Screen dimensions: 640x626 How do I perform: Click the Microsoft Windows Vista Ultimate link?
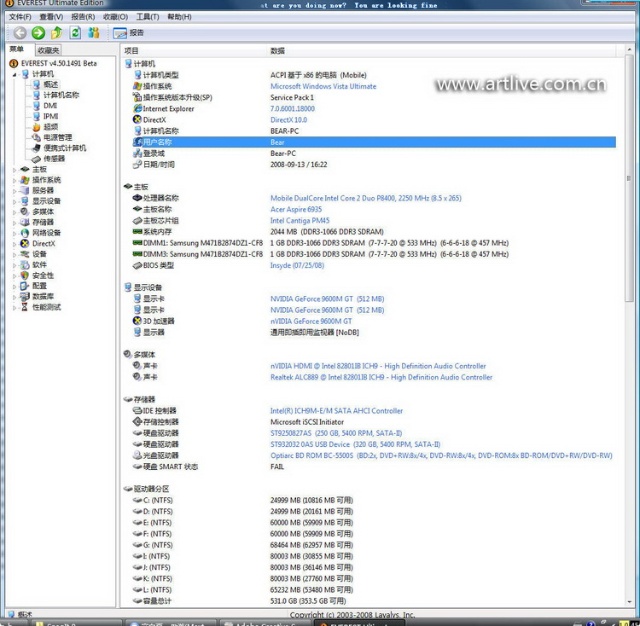(x=323, y=86)
